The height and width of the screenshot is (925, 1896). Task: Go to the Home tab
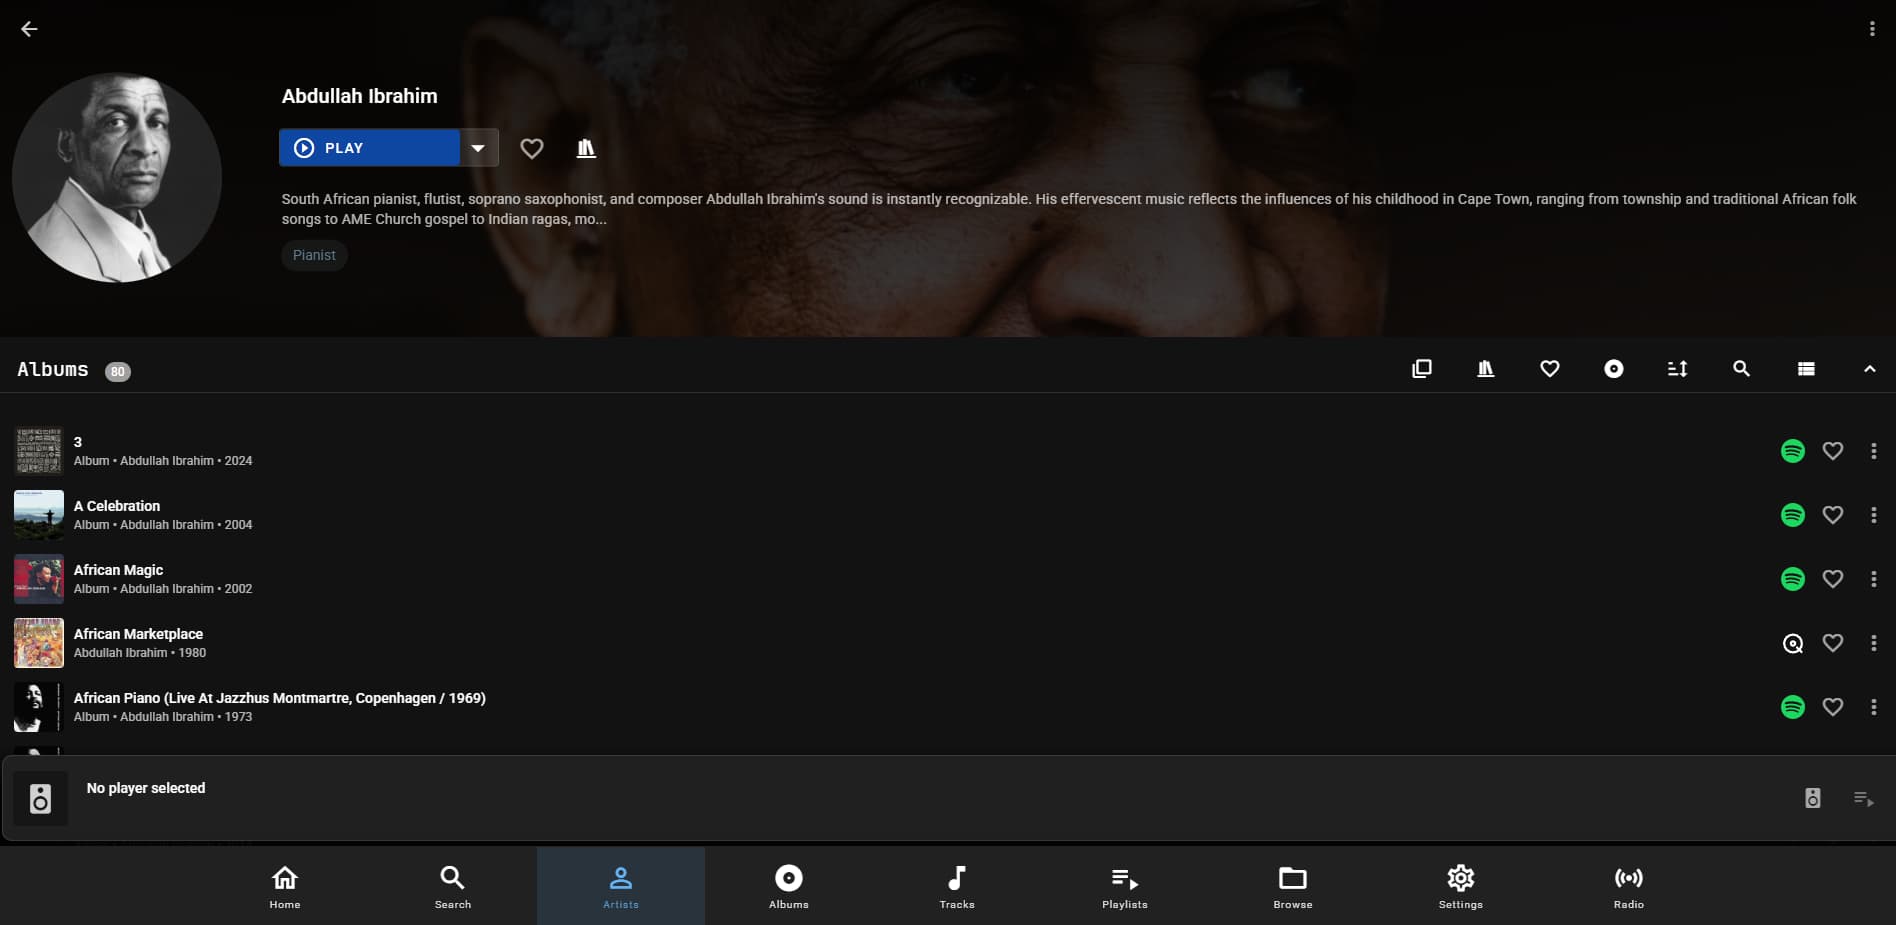285,886
